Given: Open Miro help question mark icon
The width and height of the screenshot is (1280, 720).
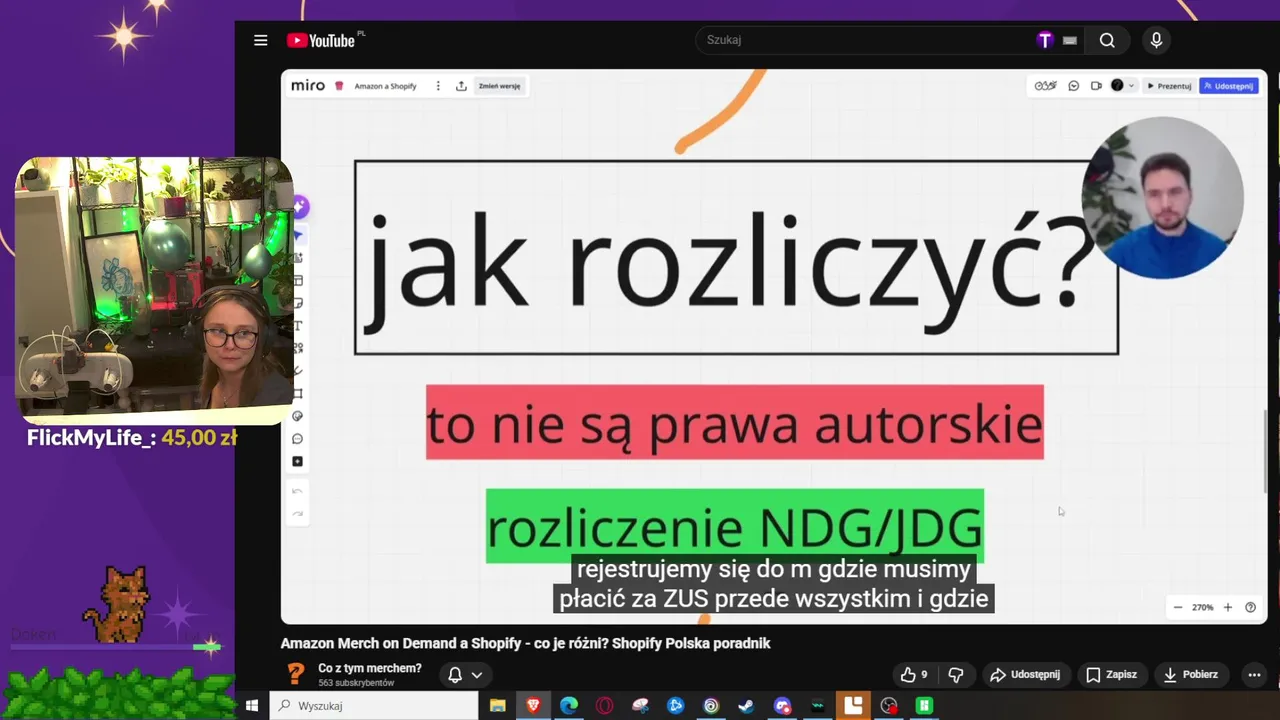Looking at the screenshot, I should pyautogui.click(x=1250, y=607).
